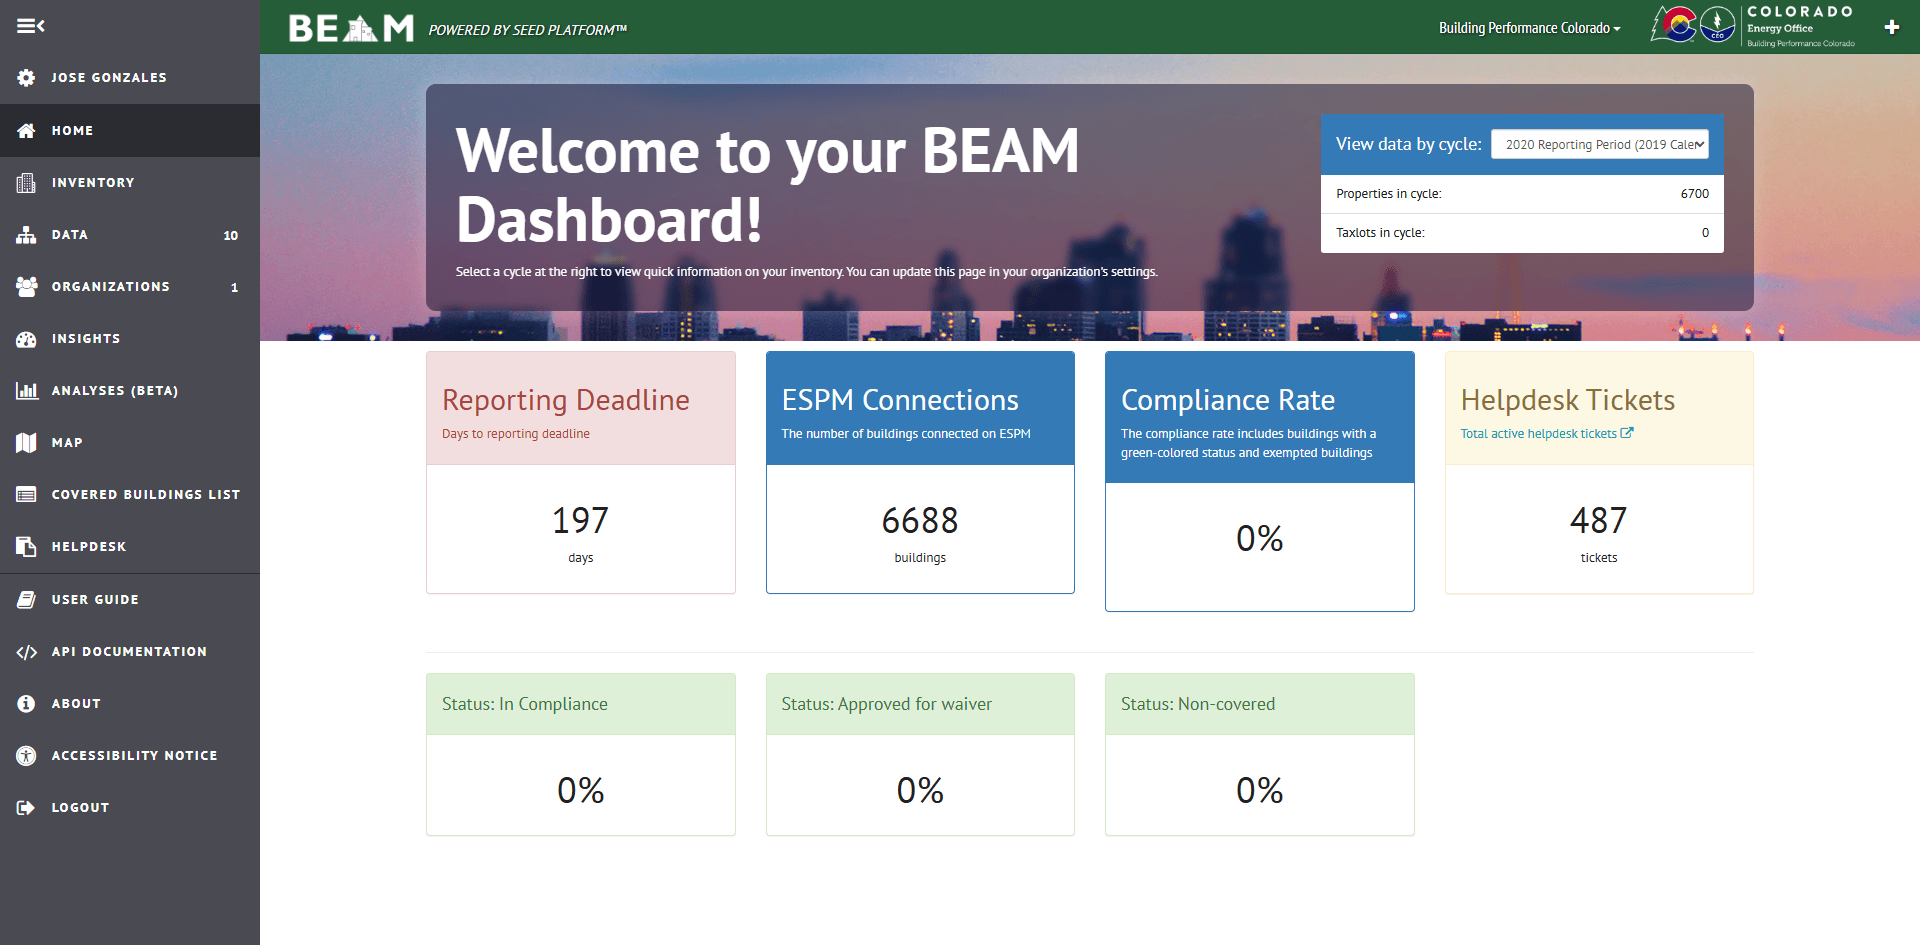1920x945 pixels.
Task: Click the Covered Buildings List icon
Action: tap(26, 495)
